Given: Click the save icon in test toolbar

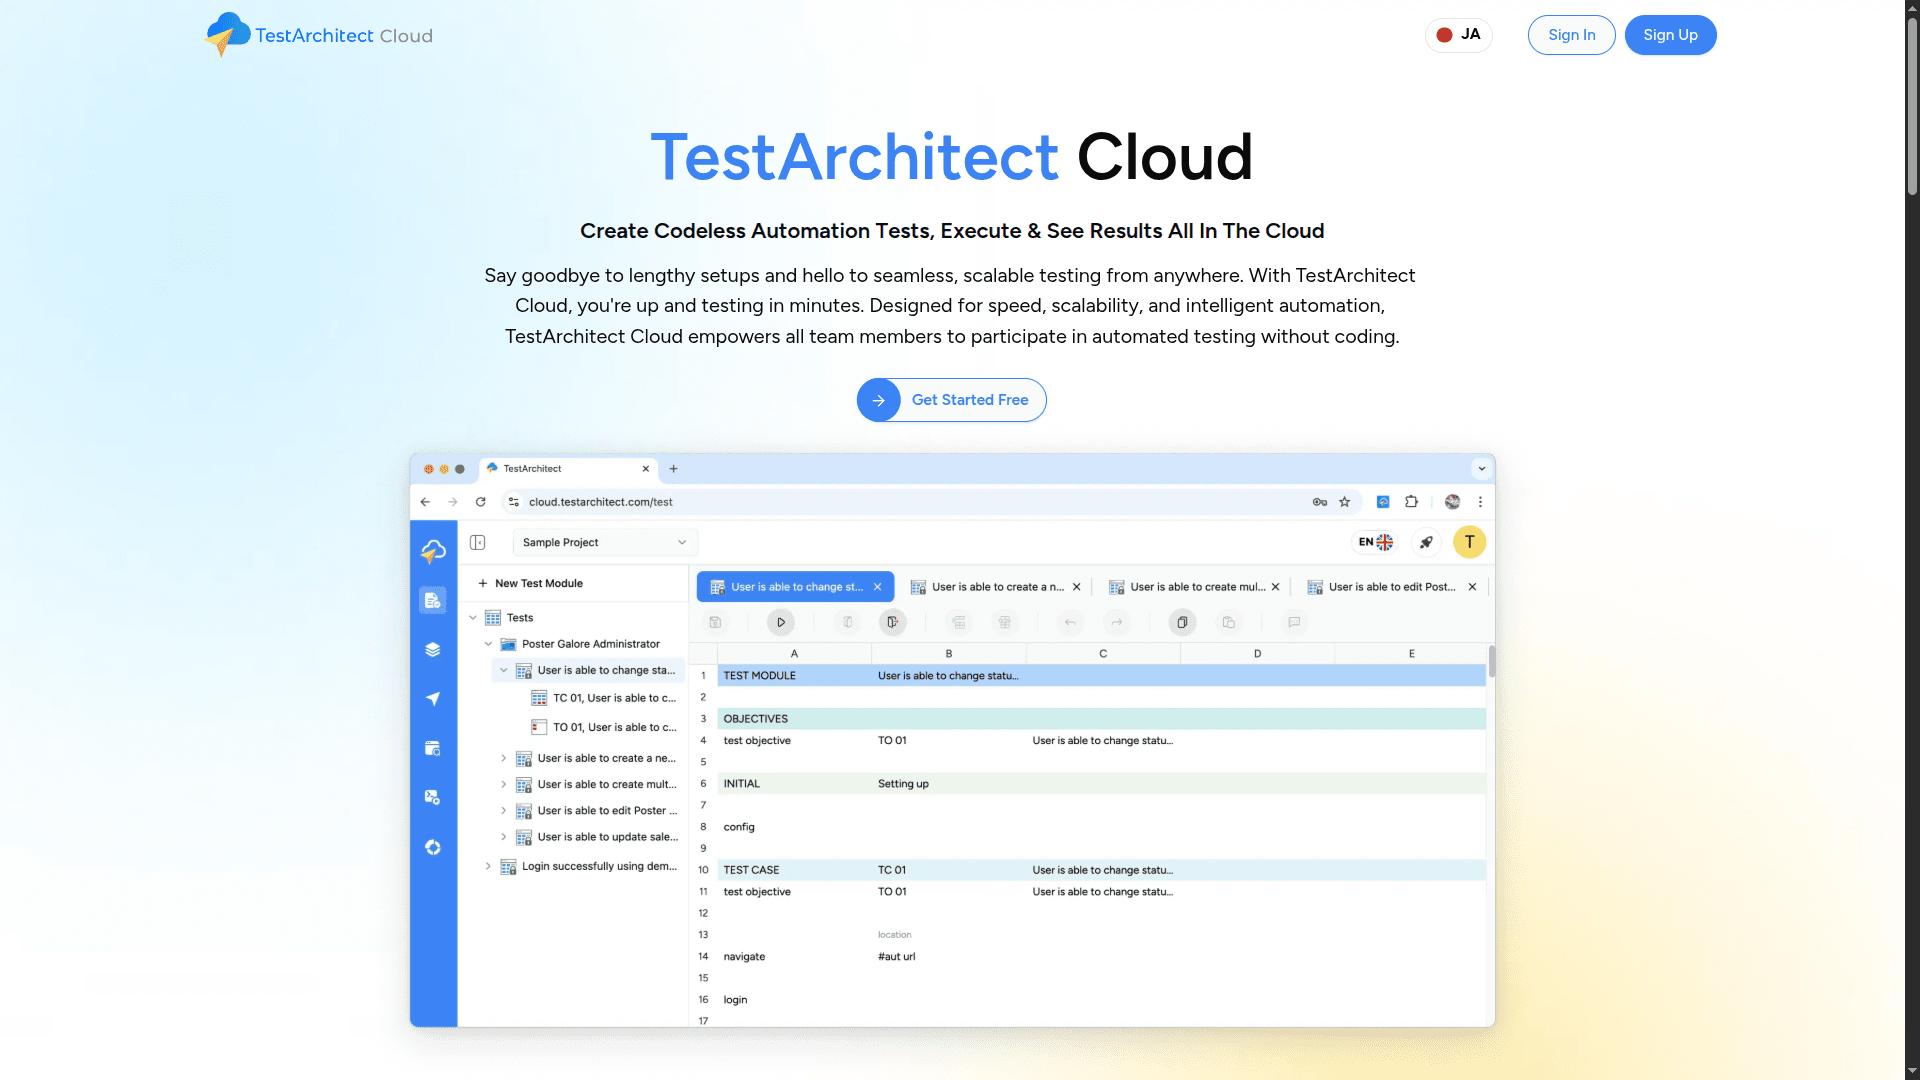Looking at the screenshot, I should tap(715, 622).
